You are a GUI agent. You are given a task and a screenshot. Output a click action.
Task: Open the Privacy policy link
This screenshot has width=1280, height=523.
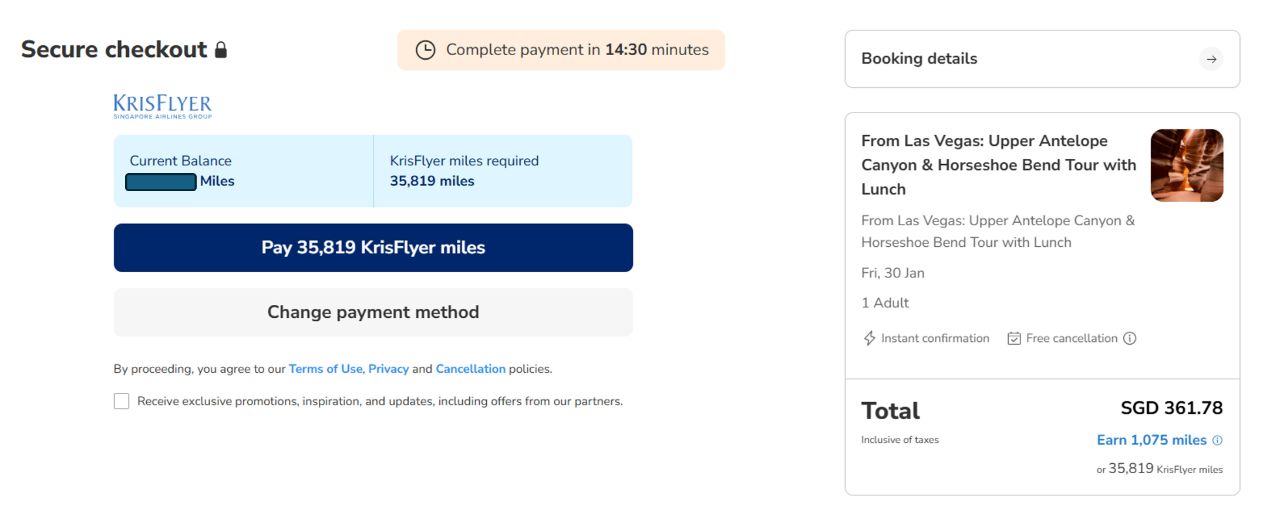click(388, 369)
